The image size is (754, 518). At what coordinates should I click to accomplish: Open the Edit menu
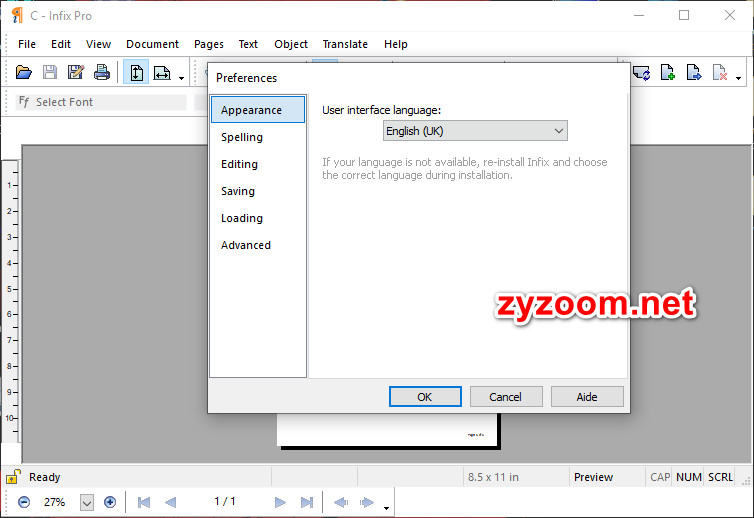point(61,44)
